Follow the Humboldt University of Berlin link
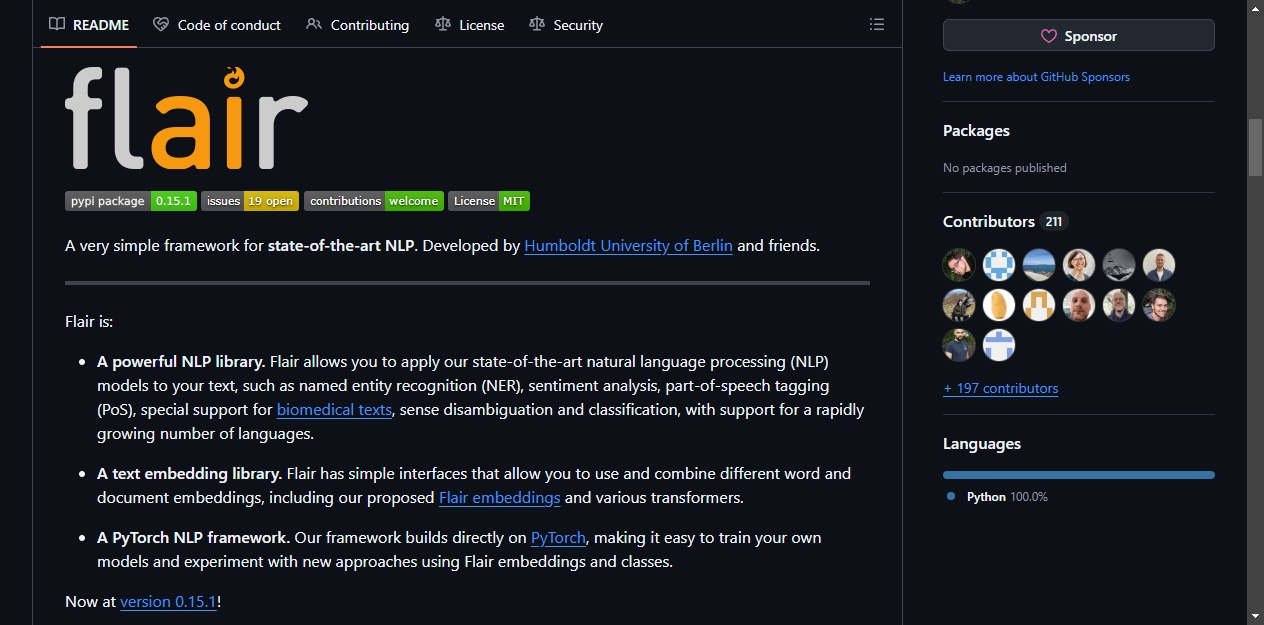The height and width of the screenshot is (625, 1264). [x=628, y=245]
